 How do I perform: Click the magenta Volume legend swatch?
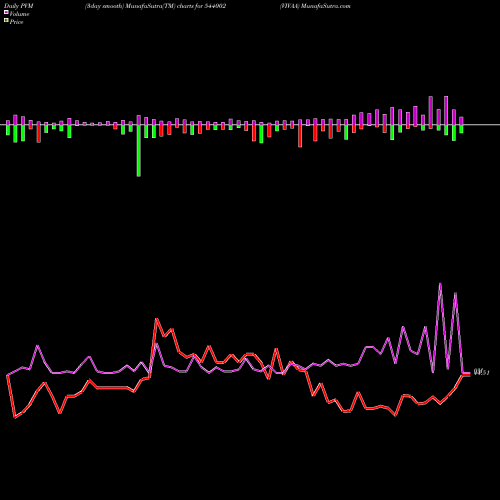(x=6, y=12)
